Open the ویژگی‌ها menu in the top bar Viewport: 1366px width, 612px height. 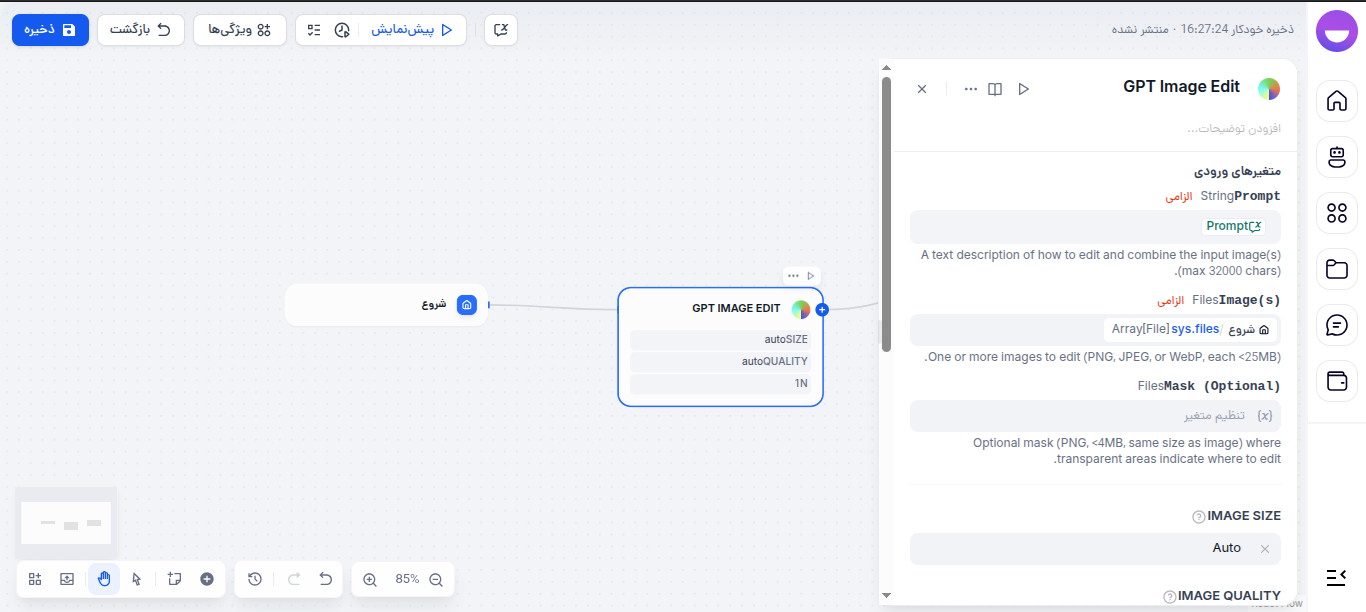pos(240,30)
